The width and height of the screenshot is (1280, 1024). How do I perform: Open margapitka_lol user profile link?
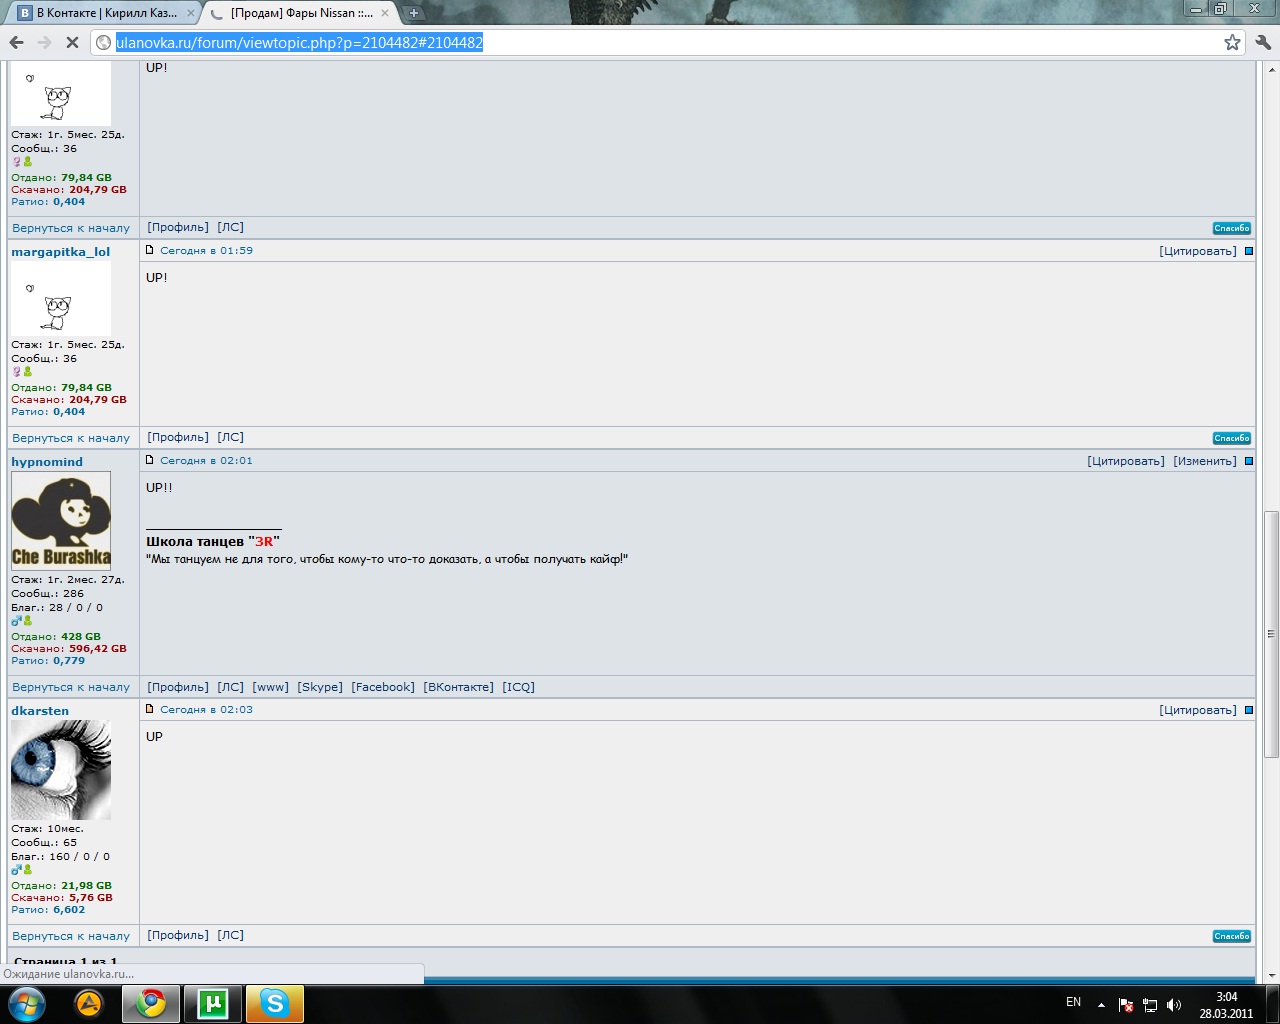click(61, 252)
